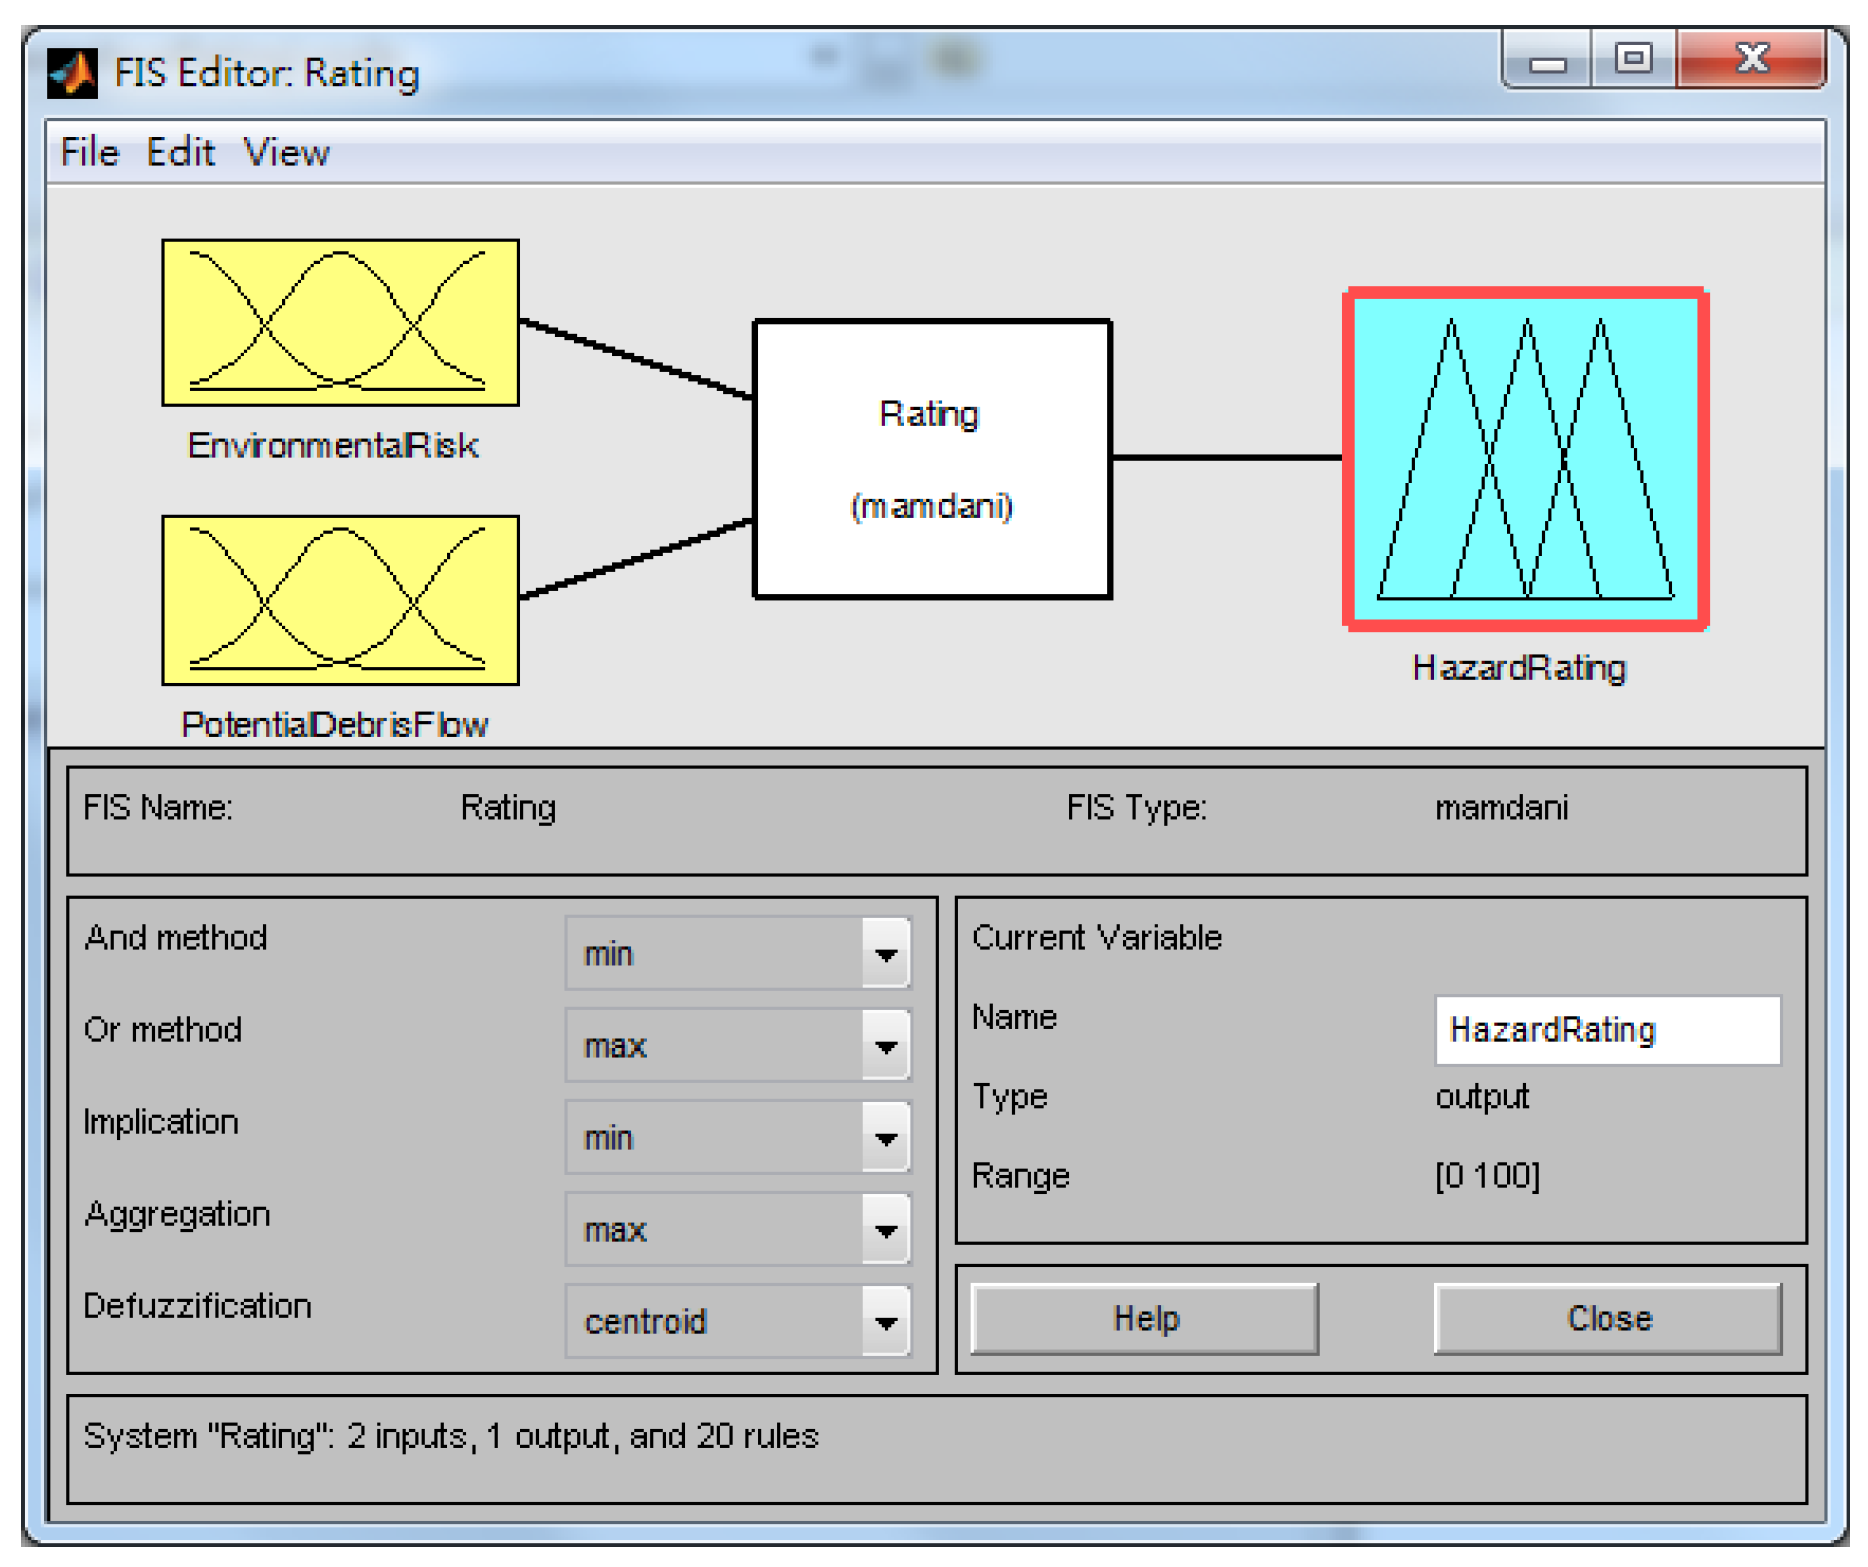Screen dimensions: 1868x1567
Task: Expand the Implication method dropdown
Action: [738, 1138]
